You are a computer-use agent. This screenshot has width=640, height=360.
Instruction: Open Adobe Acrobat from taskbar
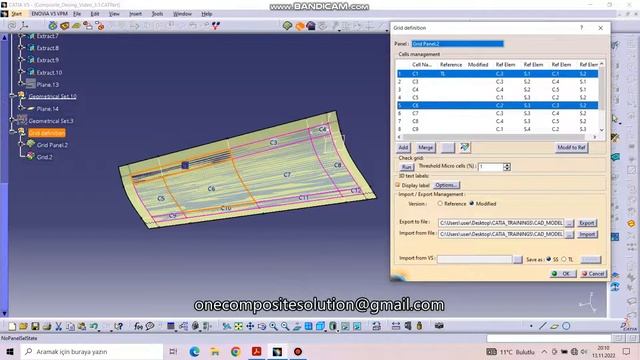pos(256,351)
